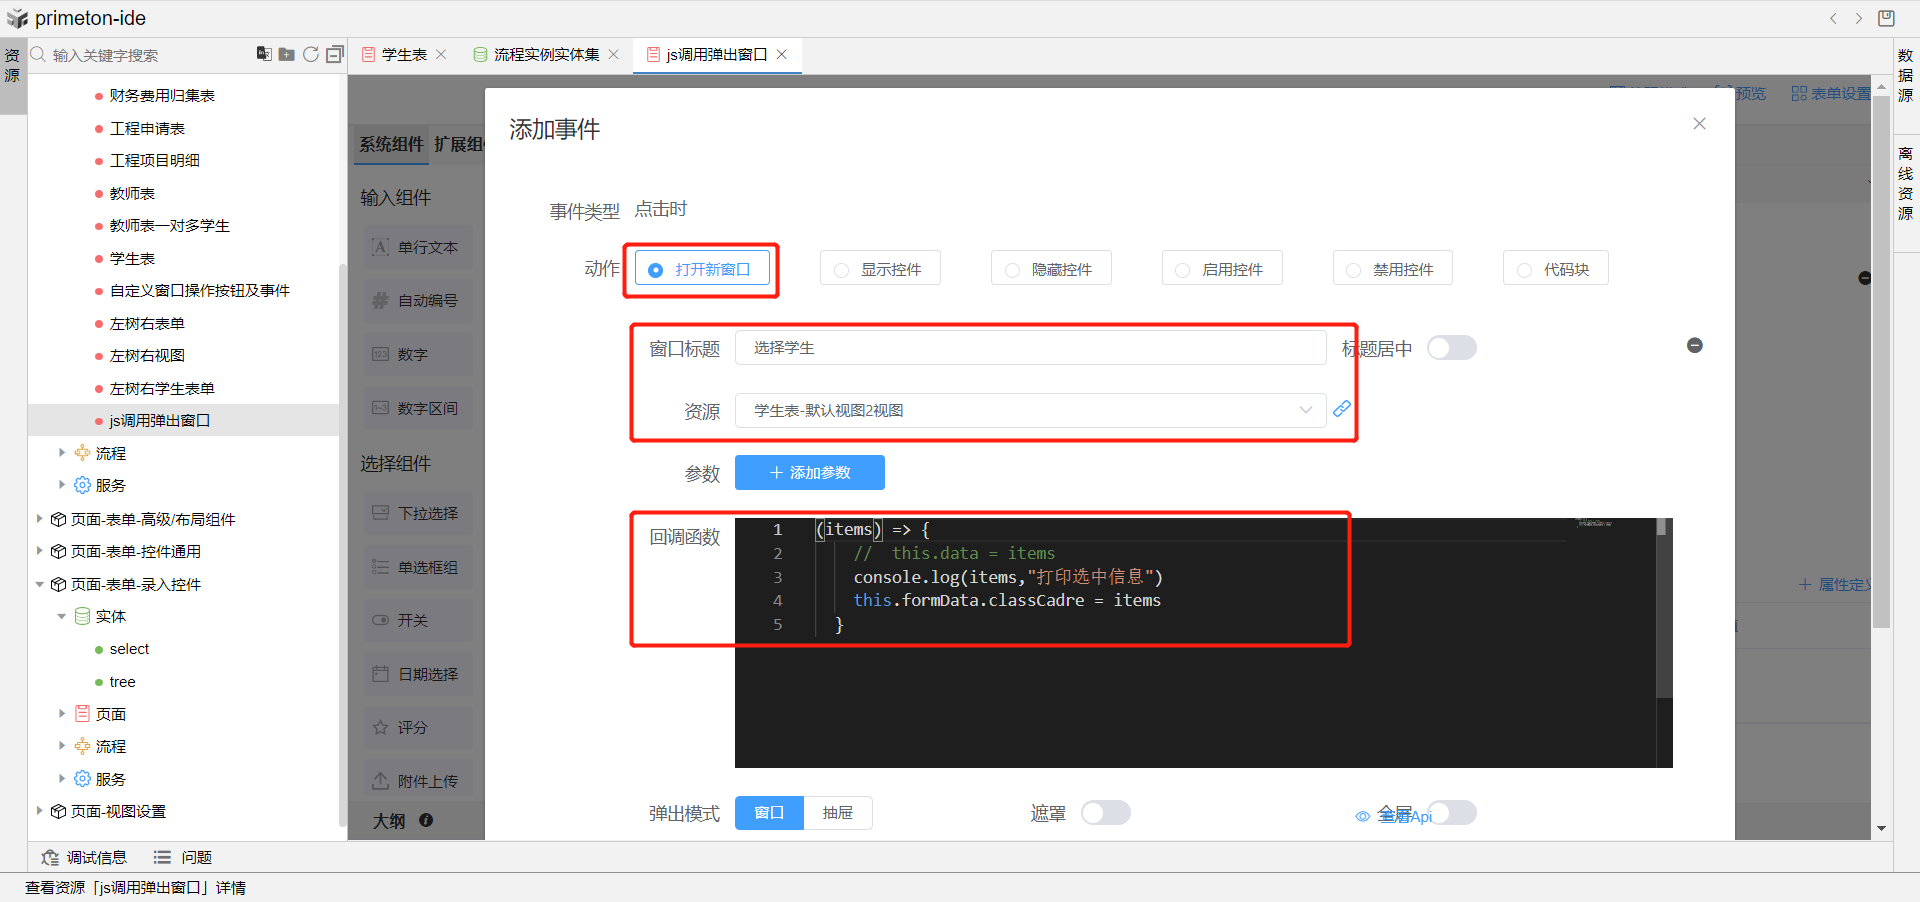Expand the 页面-视图设置 tree node
Viewport: 1920px width, 902px height.
[x=39, y=811]
